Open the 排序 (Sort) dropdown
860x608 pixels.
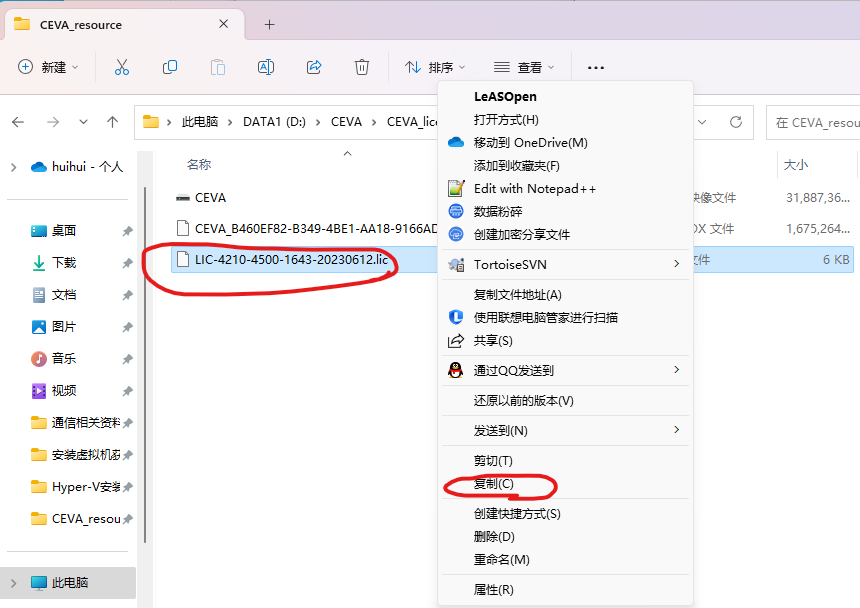tap(435, 67)
